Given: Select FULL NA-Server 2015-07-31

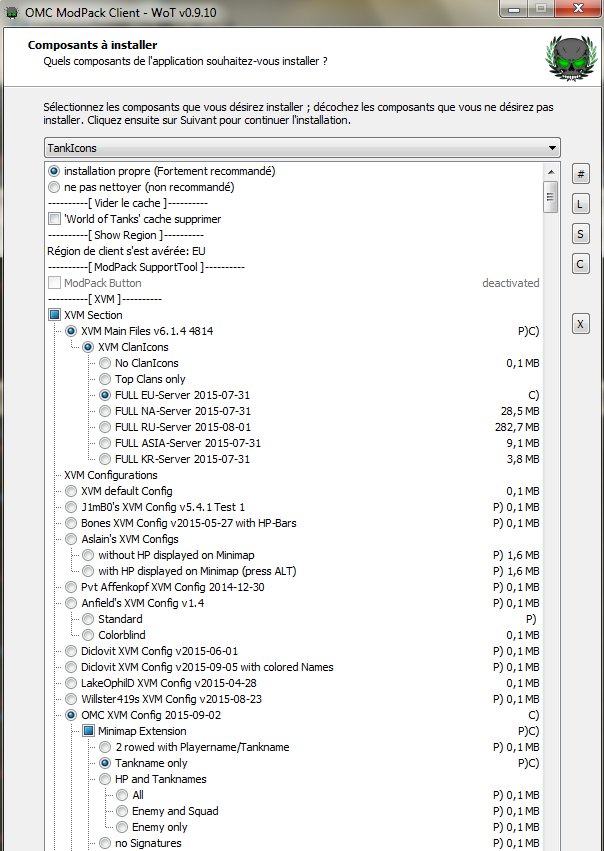Looking at the screenshot, I should (x=105, y=411).
